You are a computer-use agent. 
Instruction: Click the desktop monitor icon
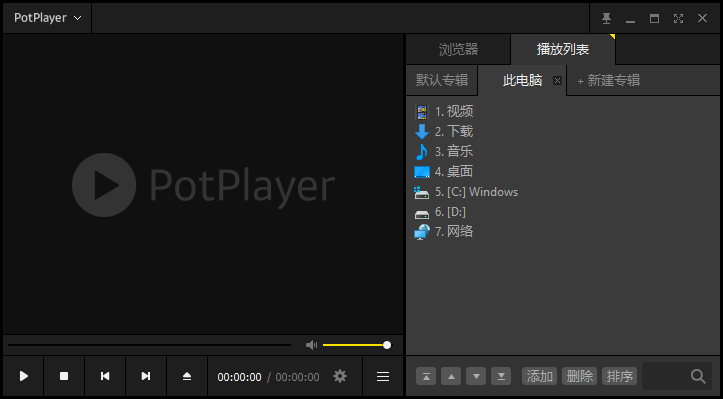421,172
